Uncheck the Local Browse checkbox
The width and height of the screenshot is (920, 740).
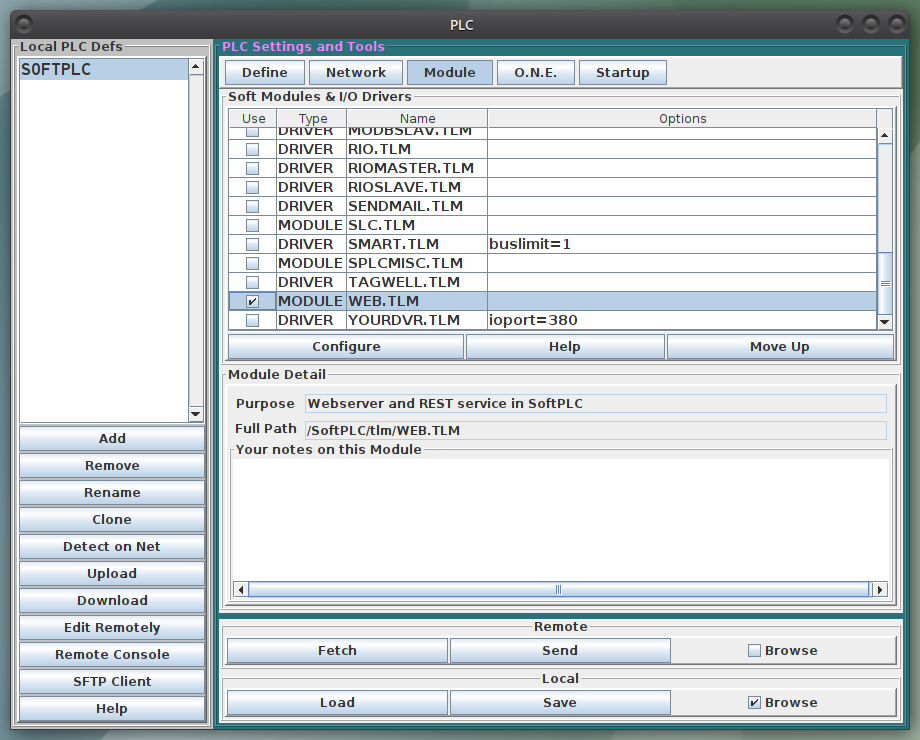(x=754, y=702)
